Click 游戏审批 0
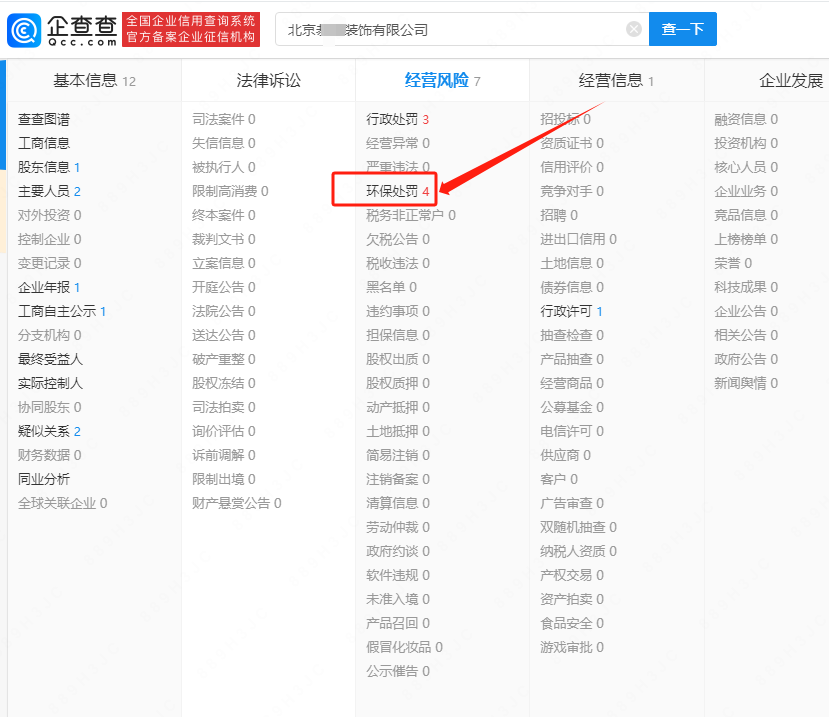 (x=572, y=648)
